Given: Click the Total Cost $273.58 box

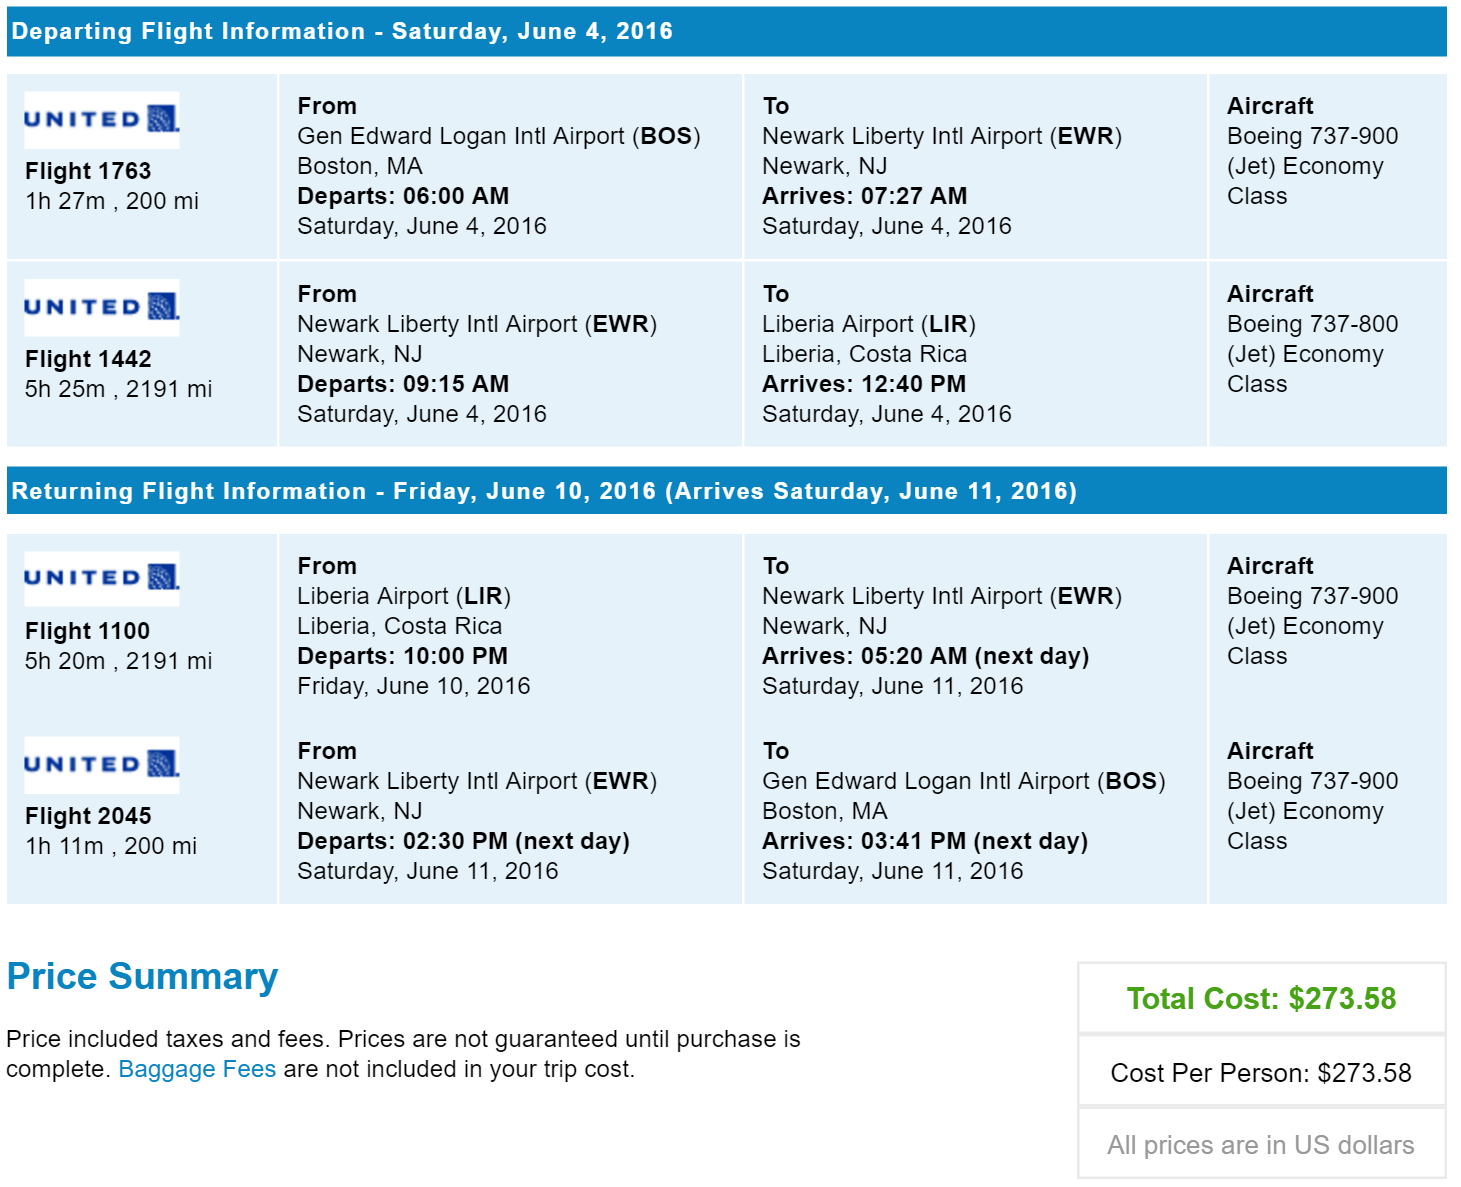Looking at the screenshot, I should (x=1262, y=998).
